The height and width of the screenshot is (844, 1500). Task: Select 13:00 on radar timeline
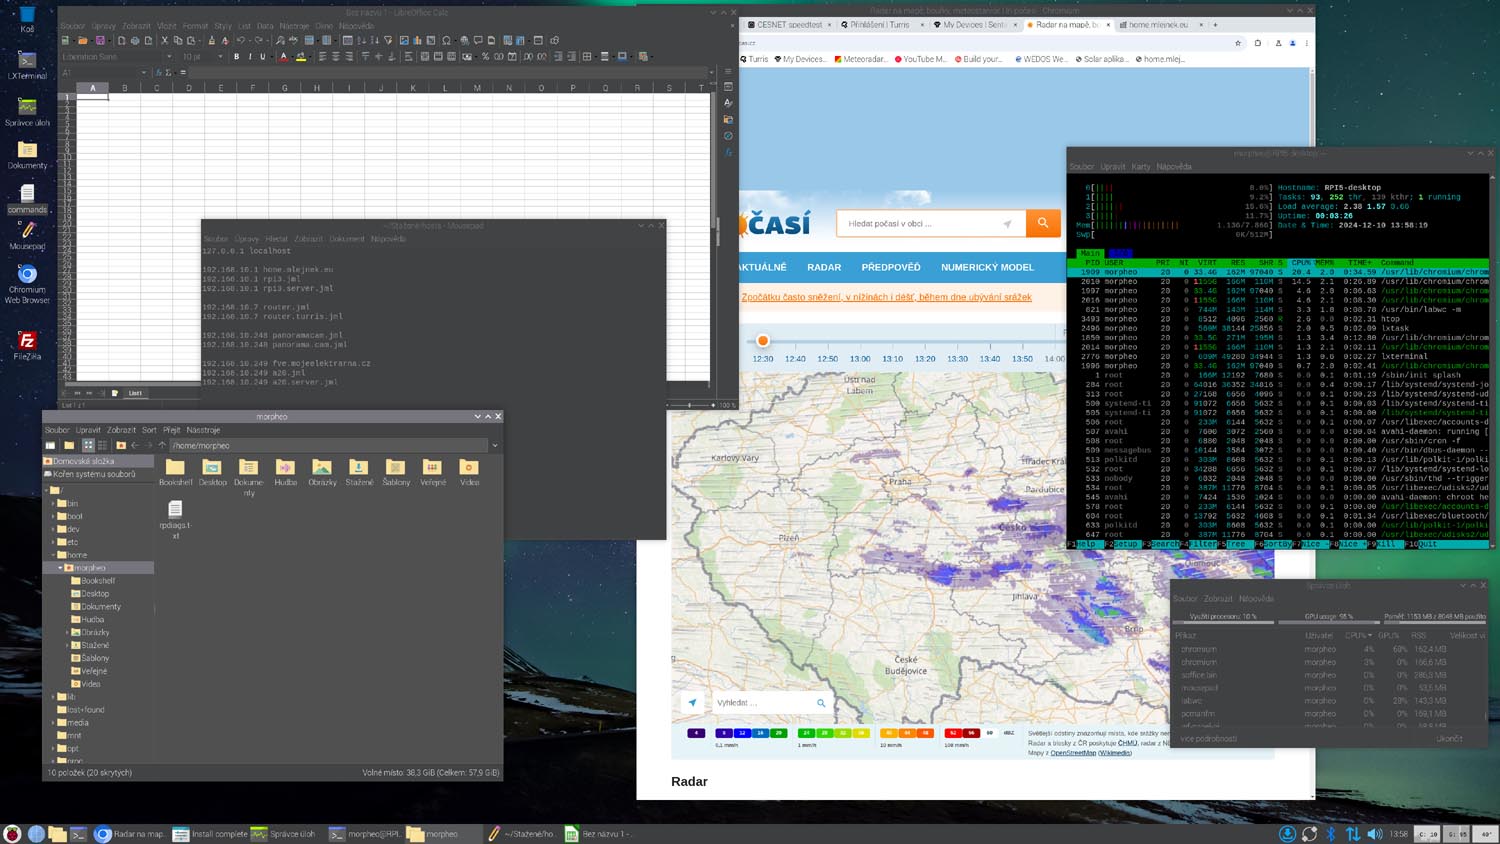tap(860, 359)
